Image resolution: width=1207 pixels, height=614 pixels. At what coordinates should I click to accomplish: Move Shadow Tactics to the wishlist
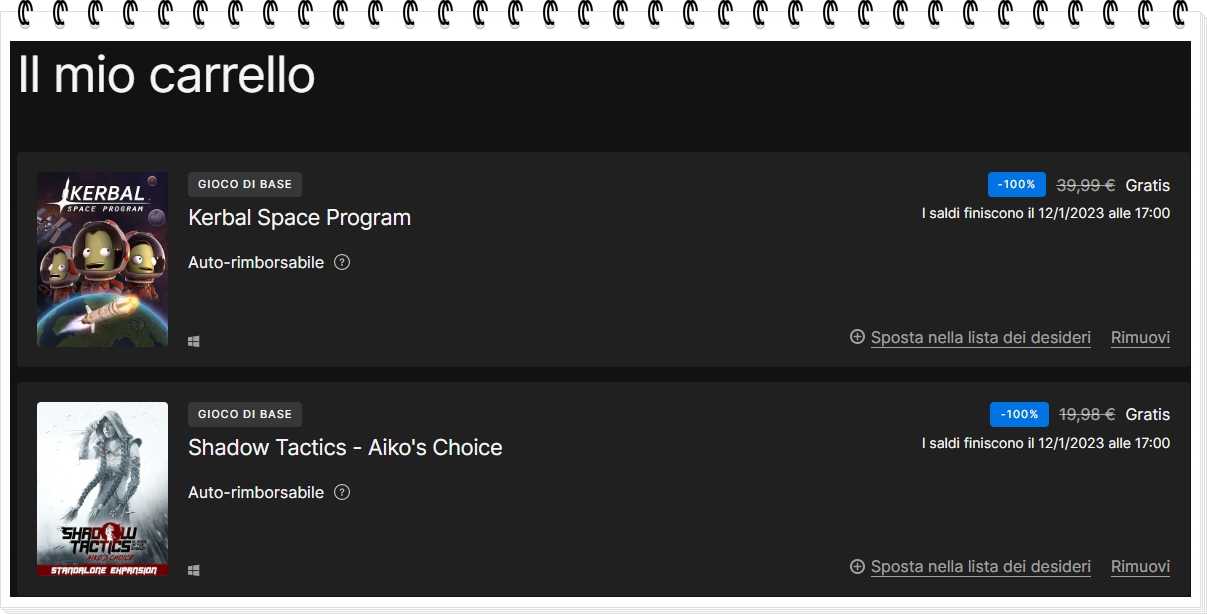coord(980,567)
